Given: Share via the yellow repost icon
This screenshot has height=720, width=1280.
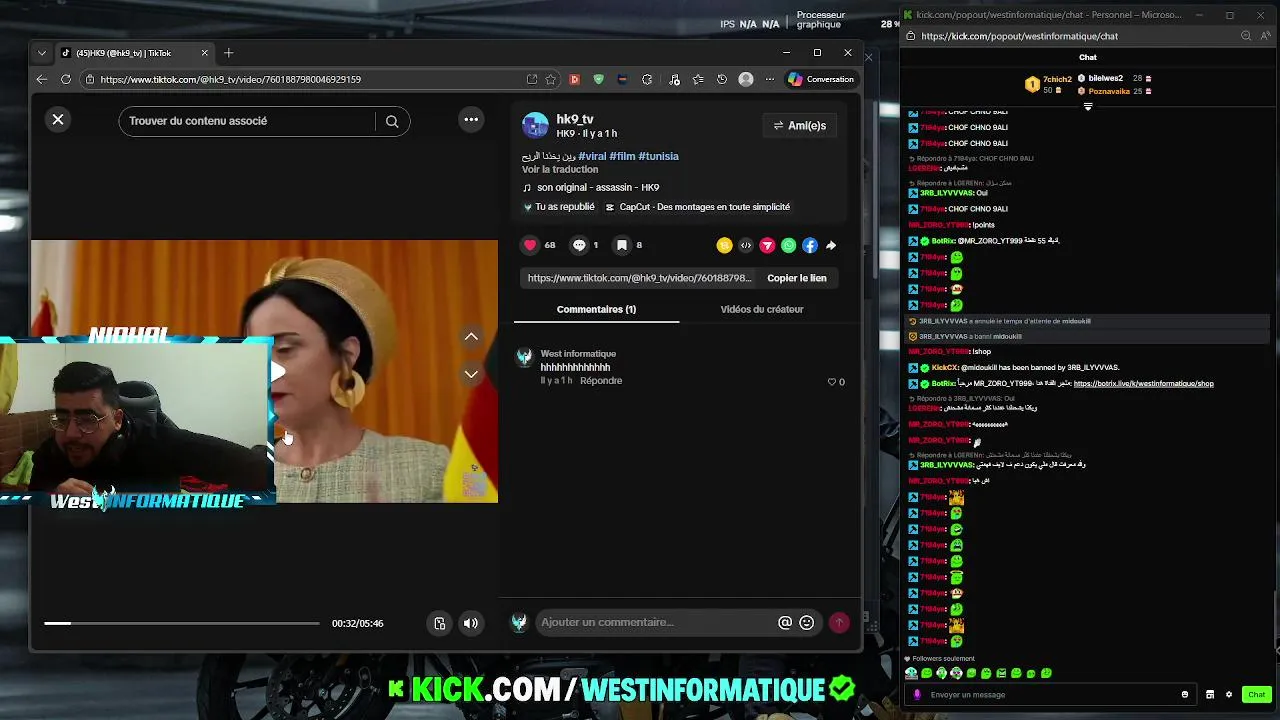Looking at the screenshot, I should click(724, 245).
